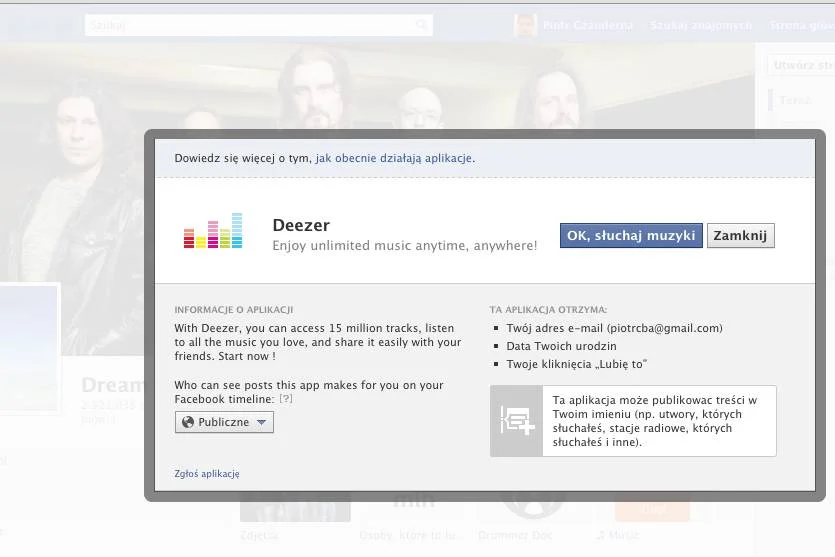Click the publish-on-timeline icon in permissions box
Image resolution: width=835 pixels, height=557 pixels.
[516, 421]
